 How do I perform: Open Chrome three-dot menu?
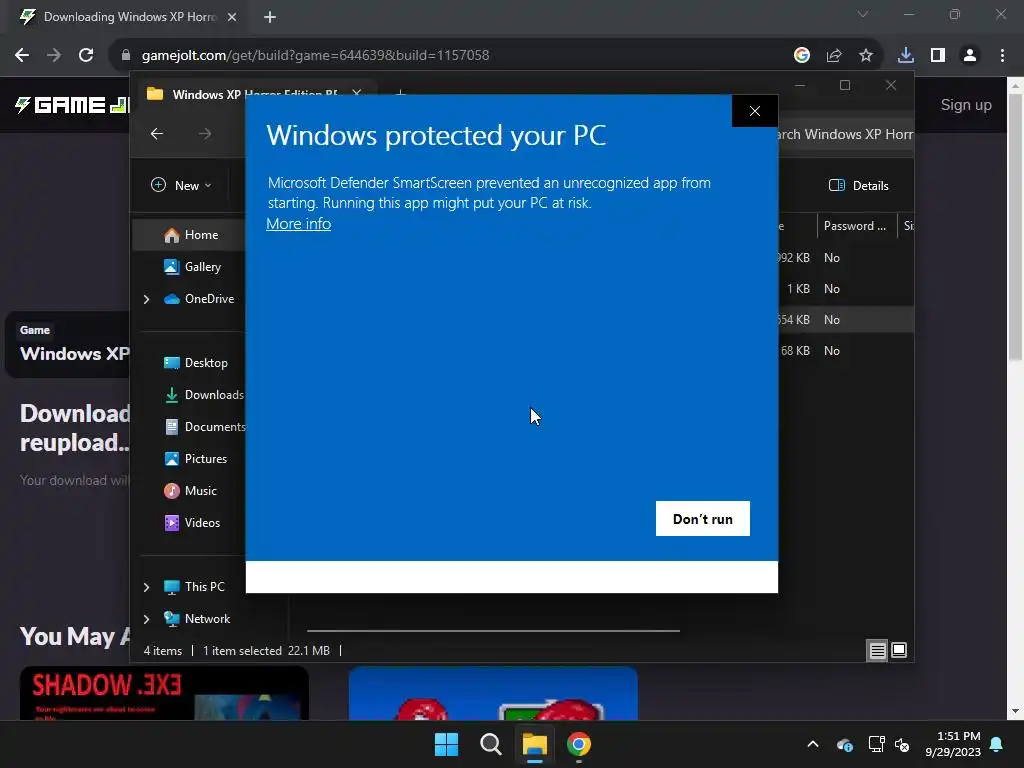(x=1002, y=56)
